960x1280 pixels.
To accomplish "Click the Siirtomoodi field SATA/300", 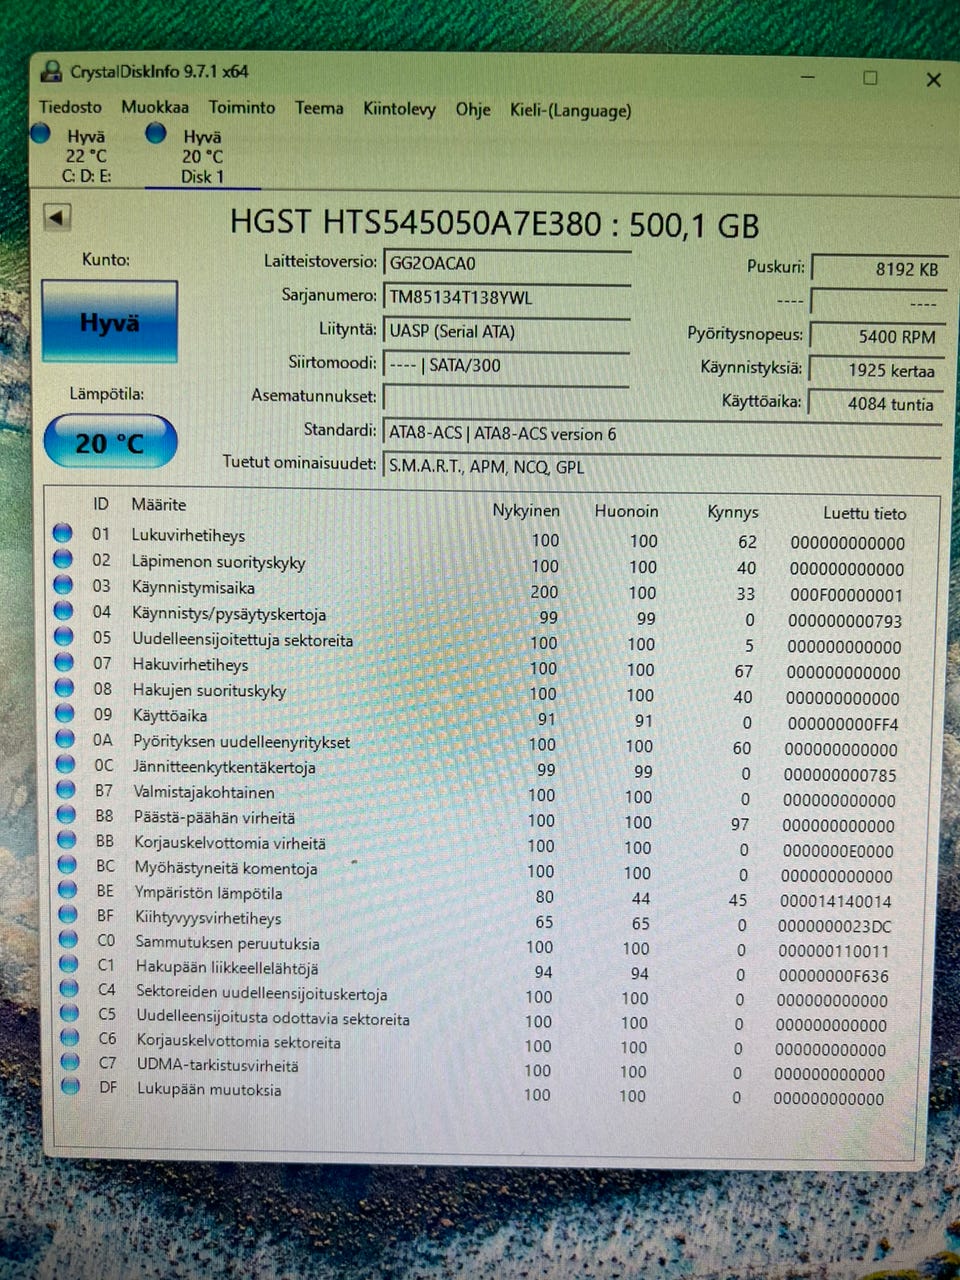I will [506, 365].
